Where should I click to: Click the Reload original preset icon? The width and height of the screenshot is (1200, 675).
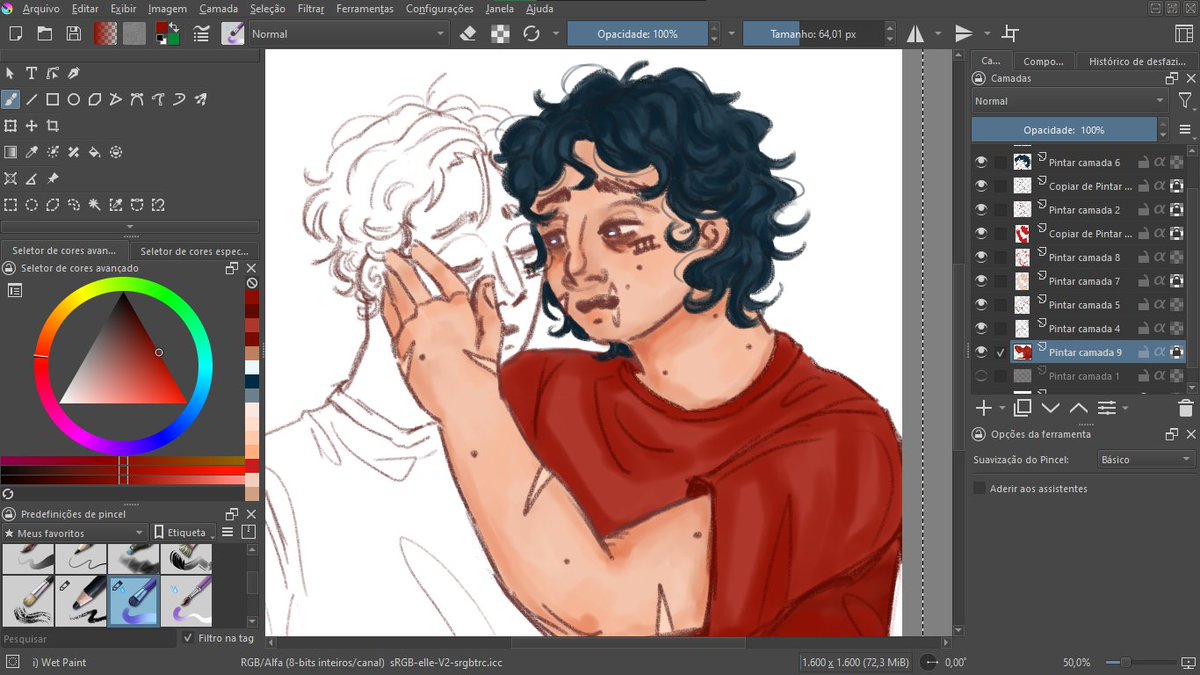(x=531, y=33)
